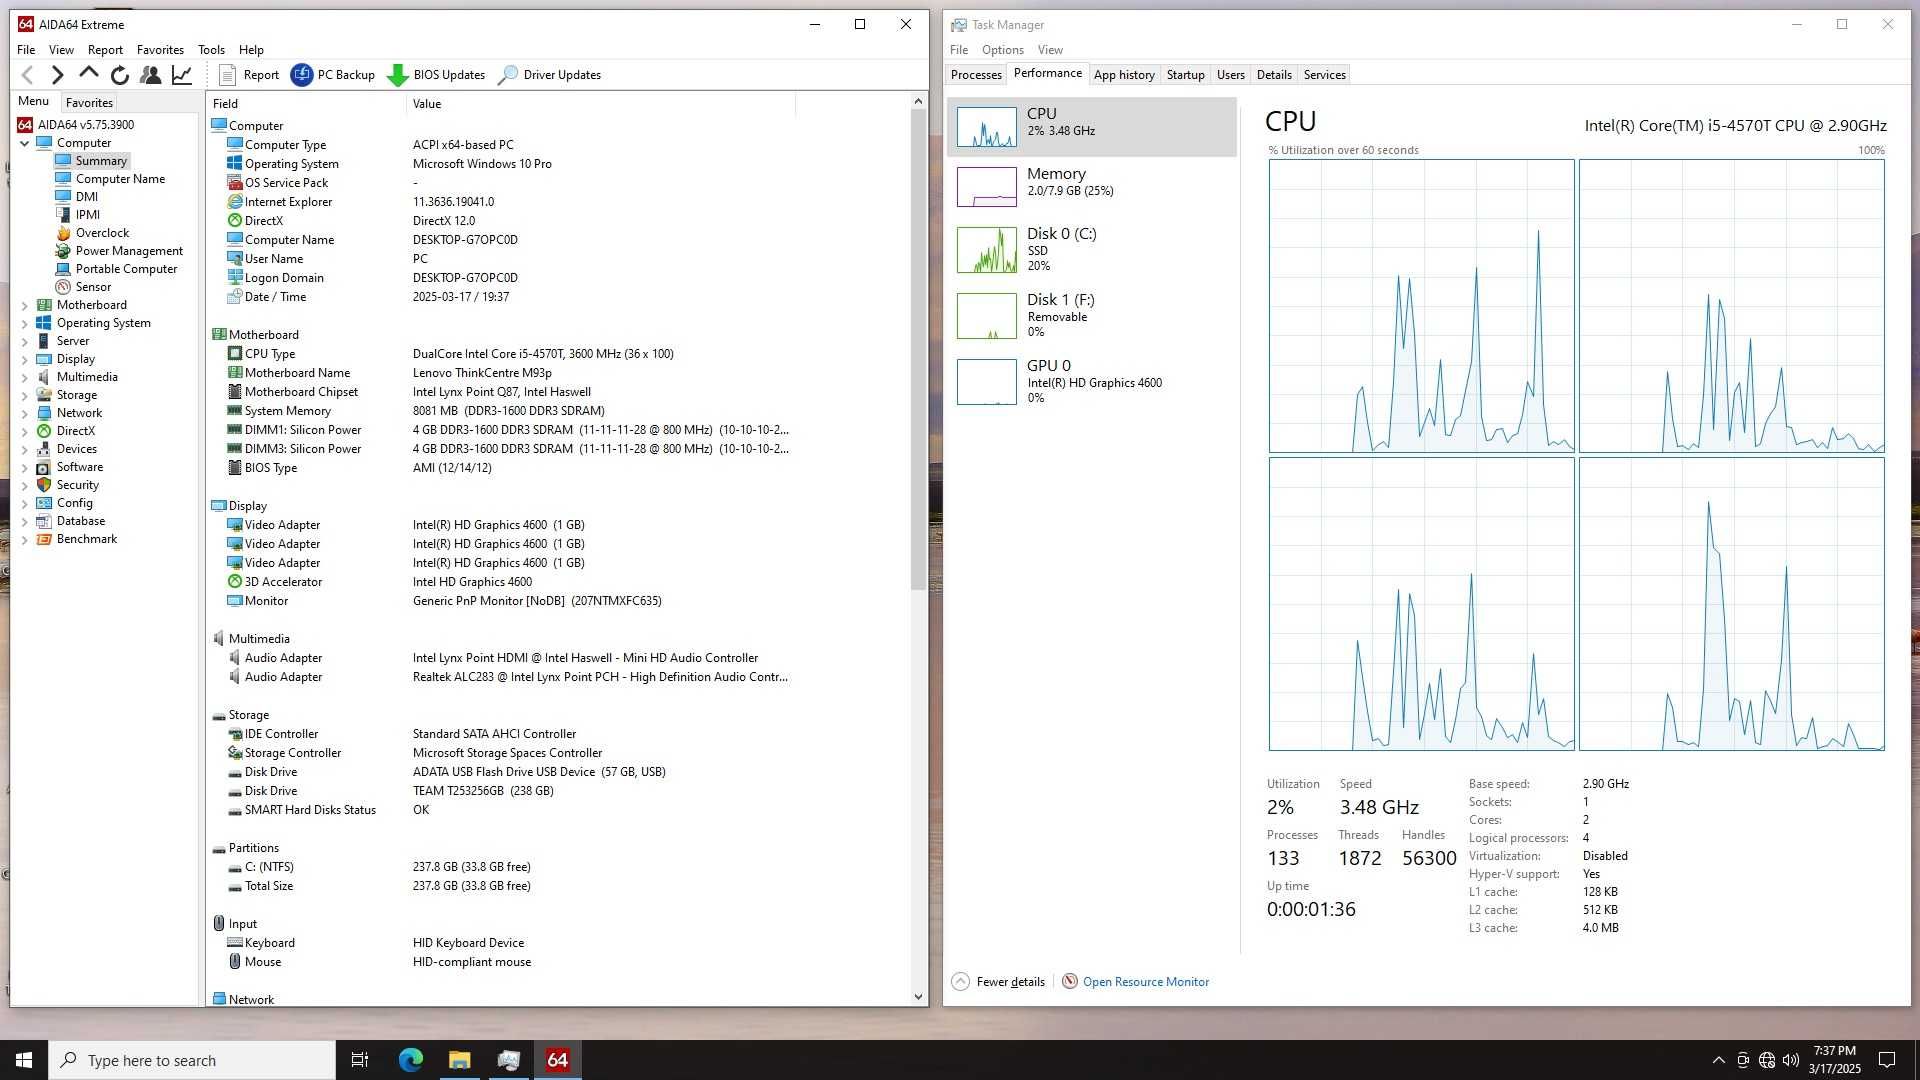Open Microsoft Edge from taskbar
Image resolution: width=1920 pixels, height=1080 pixels.
(411, 1060)
